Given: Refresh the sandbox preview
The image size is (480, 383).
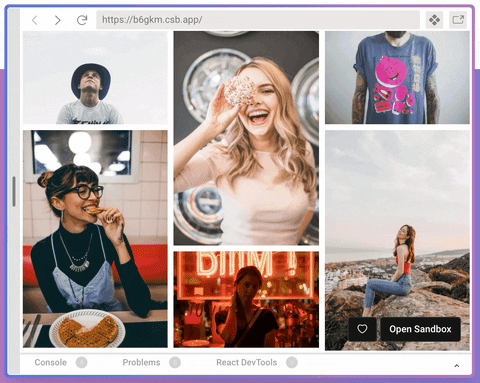Looking at the screenshot, I should (82, 20).
